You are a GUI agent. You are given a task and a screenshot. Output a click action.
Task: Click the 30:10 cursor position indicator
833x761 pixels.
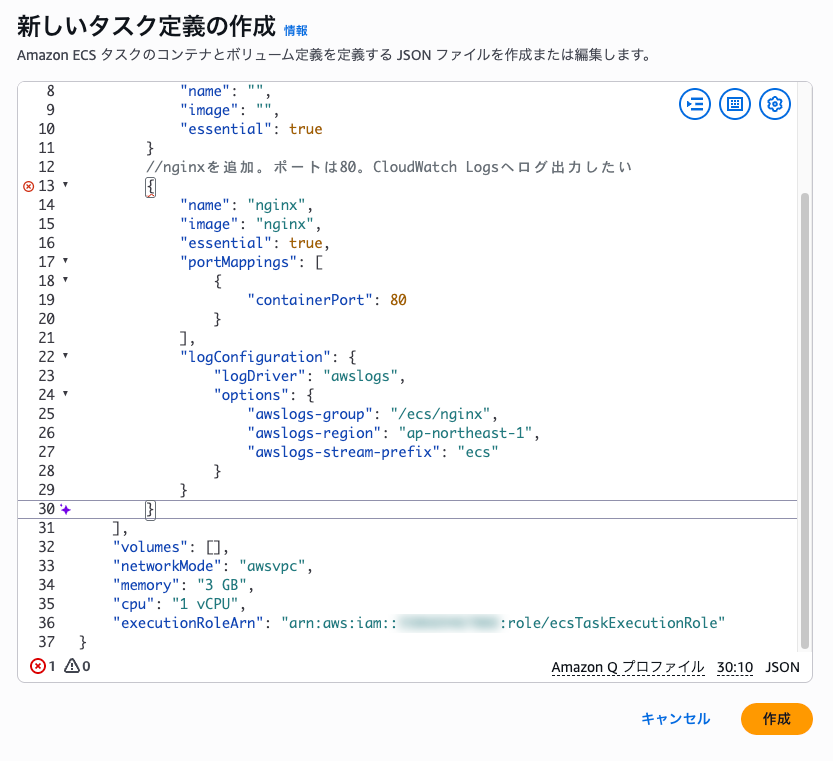(735, 667)
